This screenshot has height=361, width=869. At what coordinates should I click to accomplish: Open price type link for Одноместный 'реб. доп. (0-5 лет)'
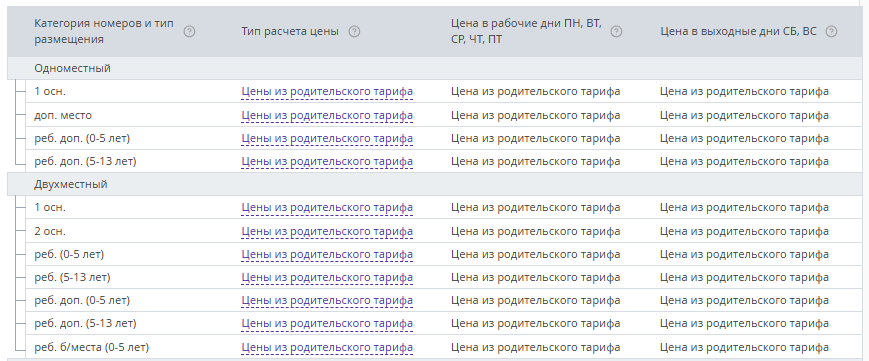pyautogui.click(x=327, y=138)
